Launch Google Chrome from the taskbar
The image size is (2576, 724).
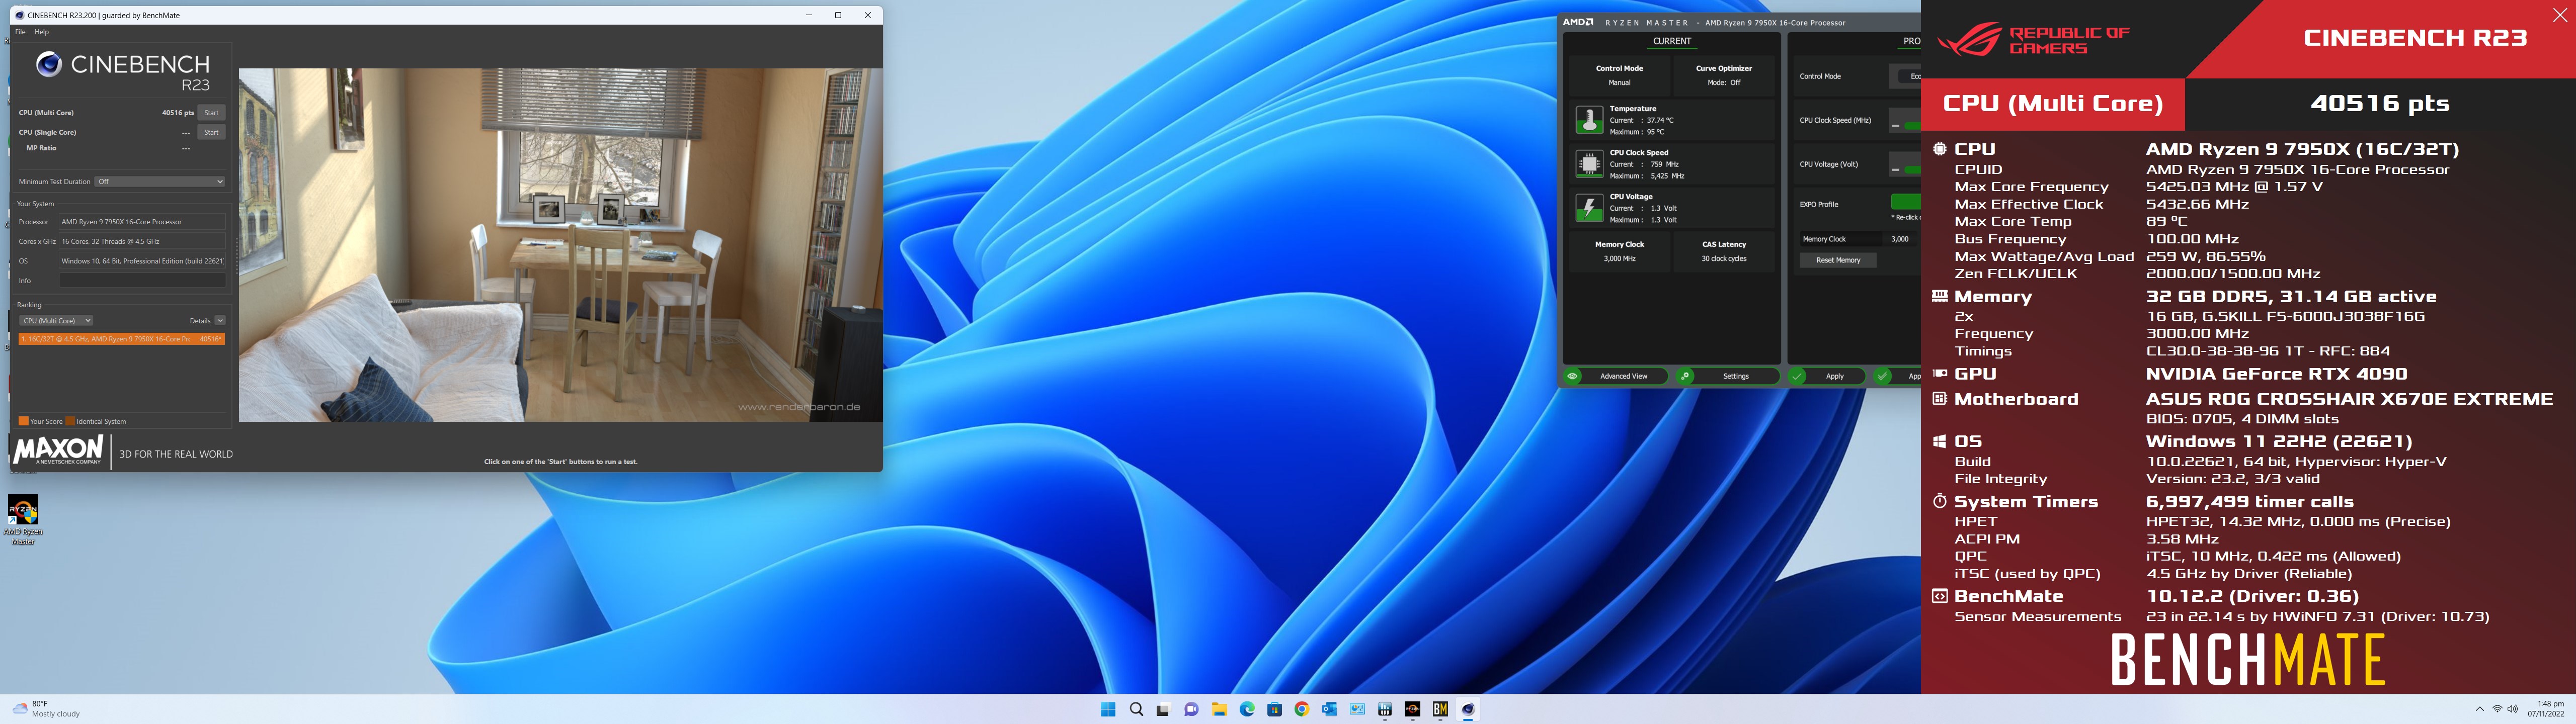[x=1301, y=709]
